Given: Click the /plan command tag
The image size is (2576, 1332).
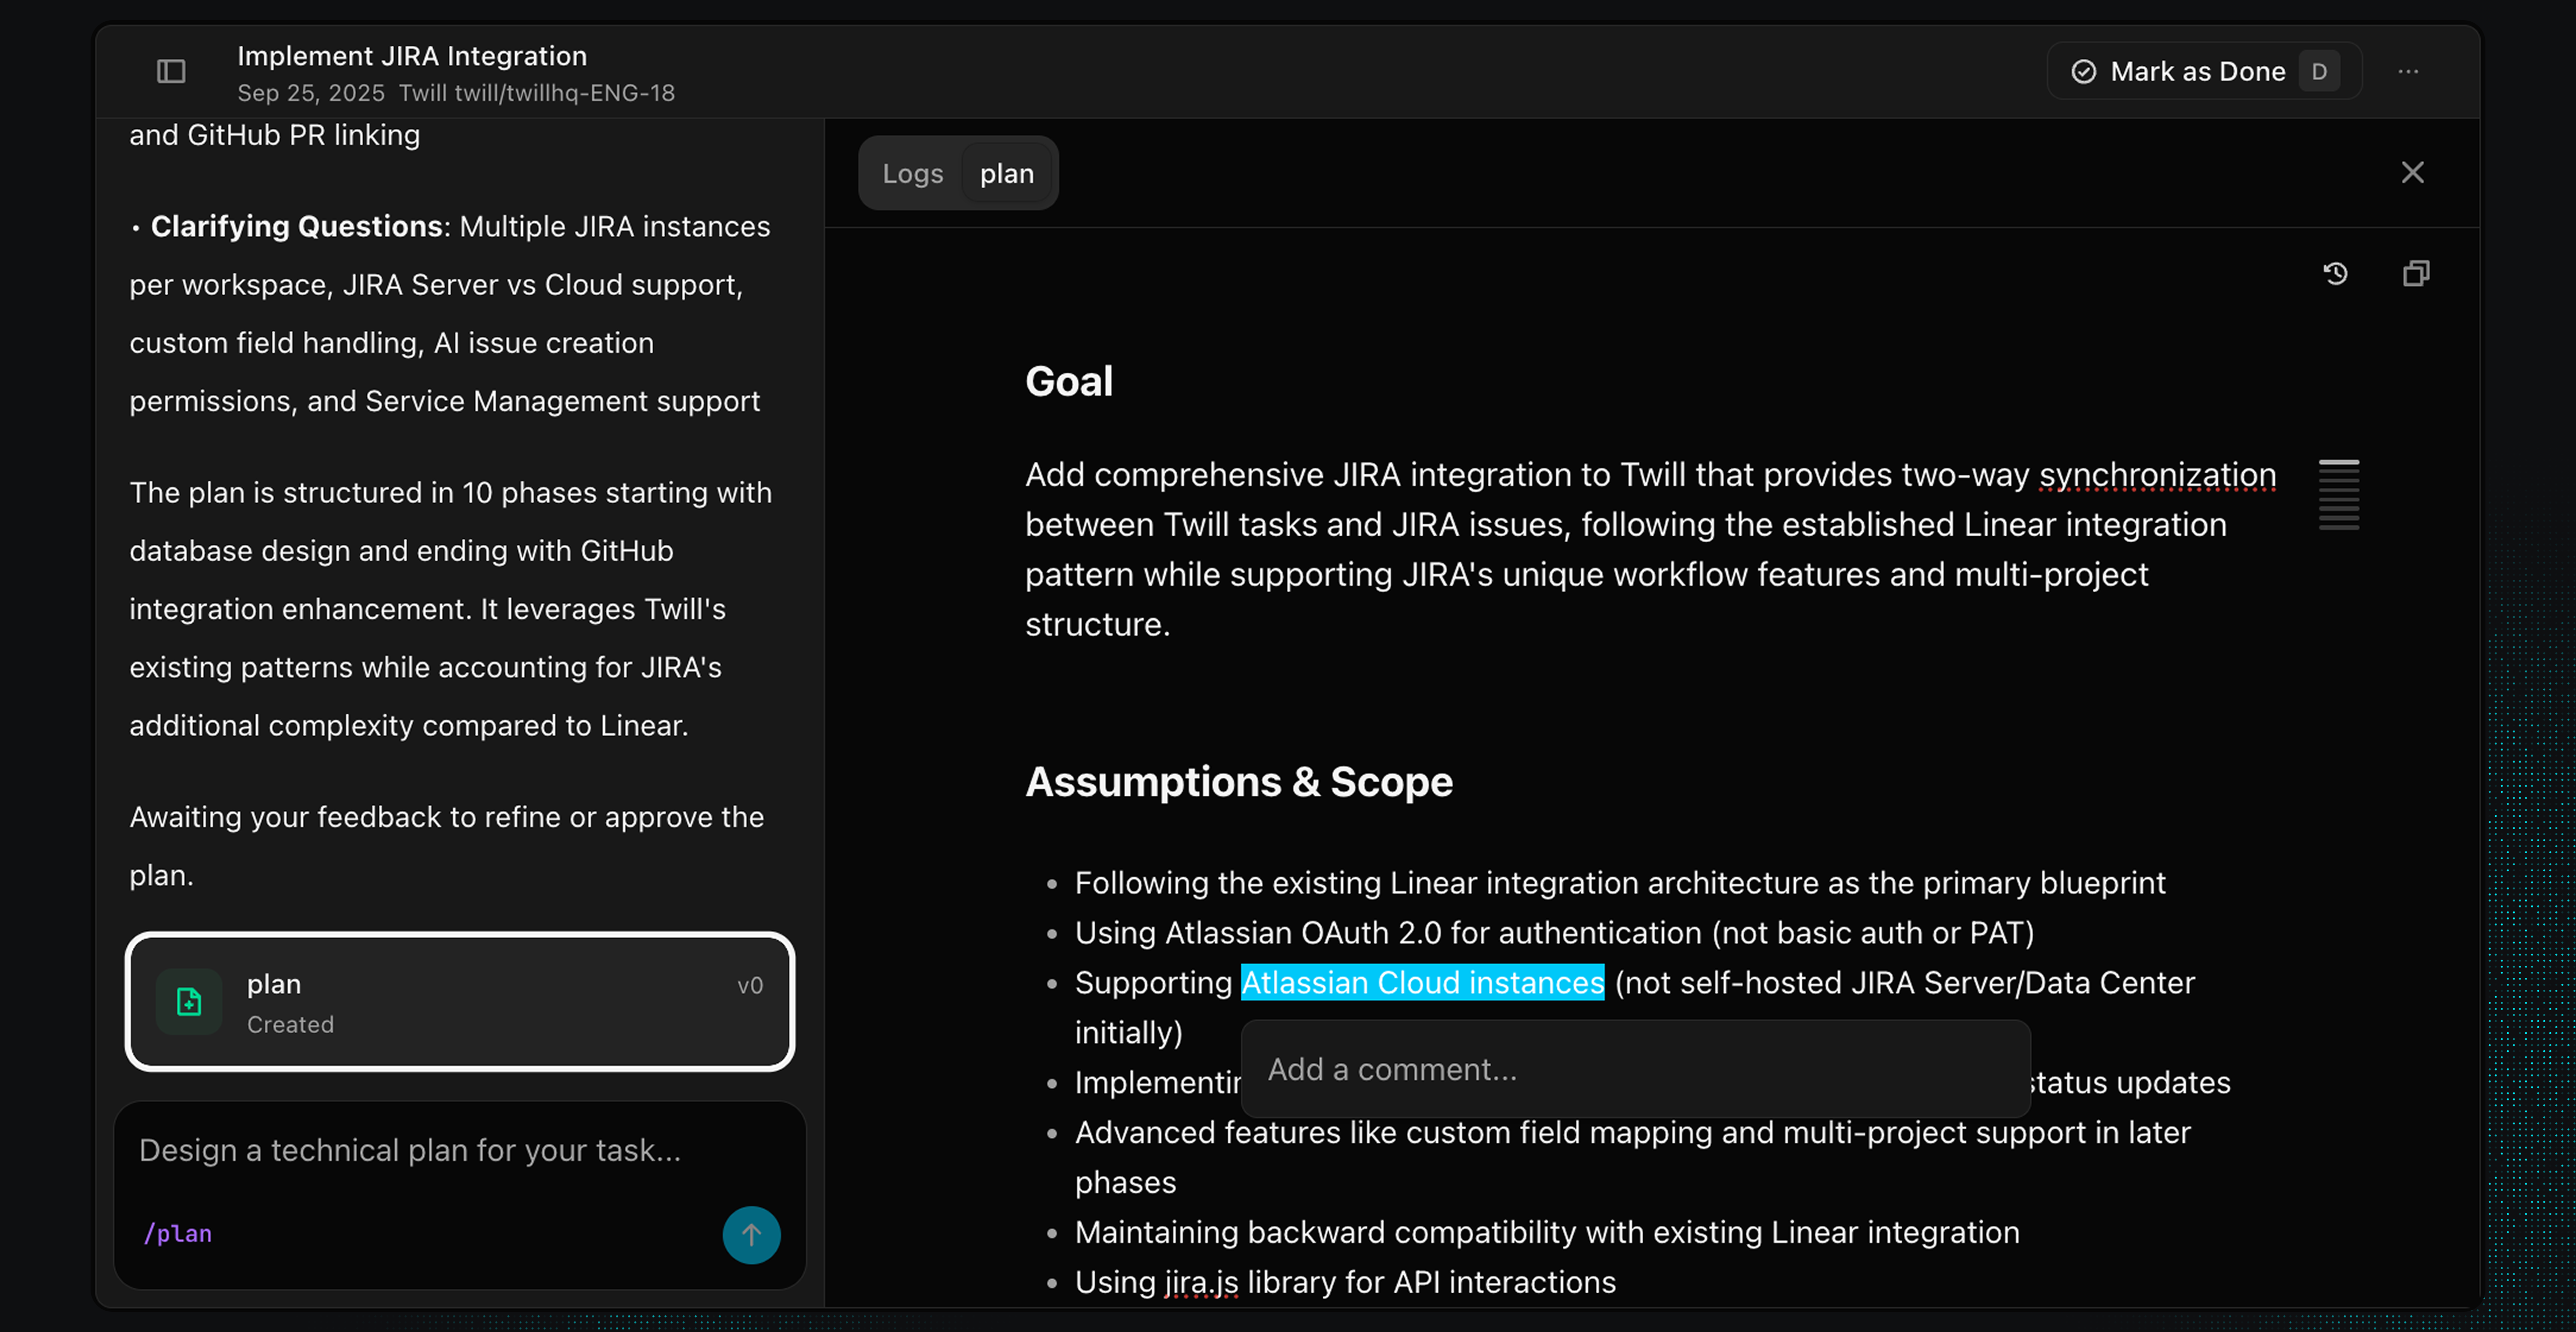Looking at the screenshot, I should pos(178,1233).
